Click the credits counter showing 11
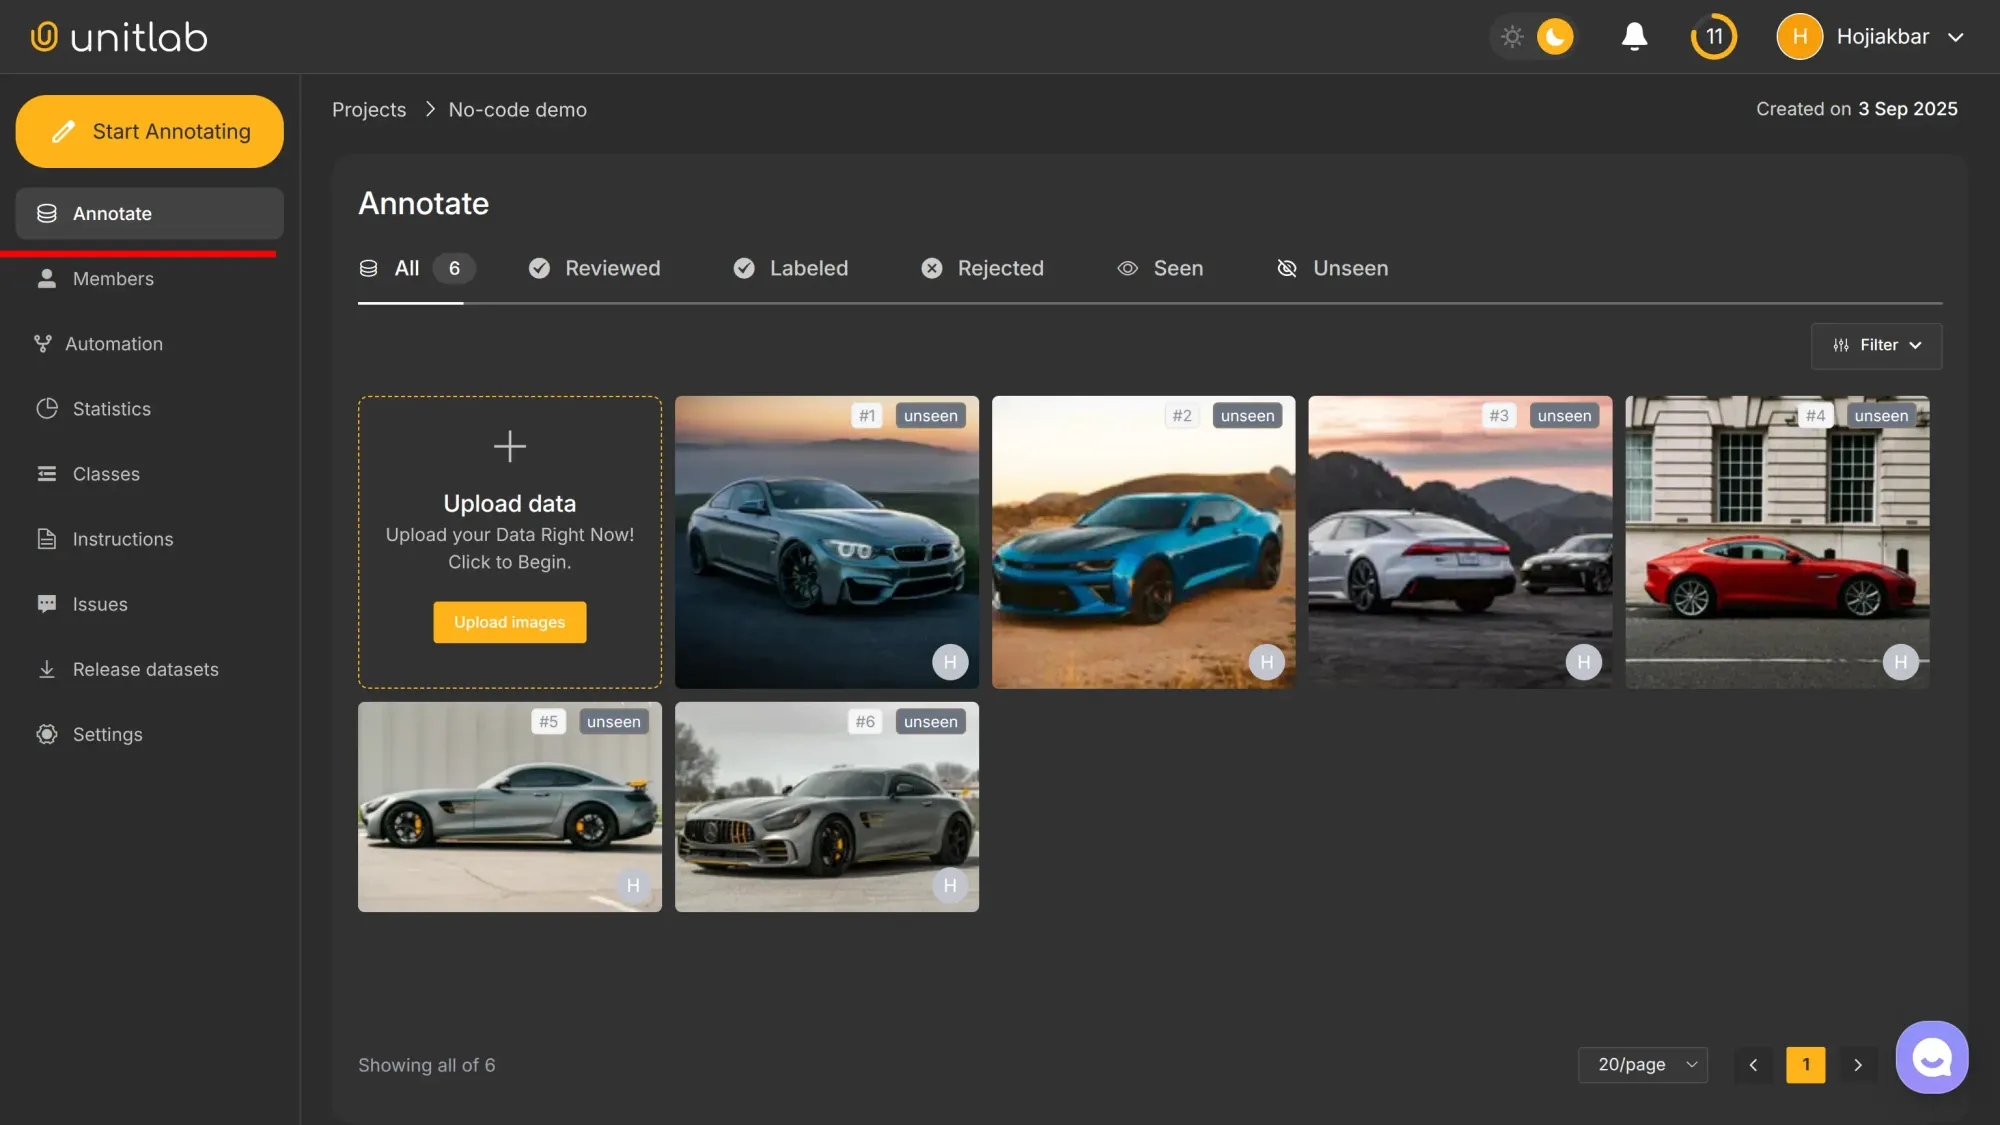 click(x=1713, y=37)
